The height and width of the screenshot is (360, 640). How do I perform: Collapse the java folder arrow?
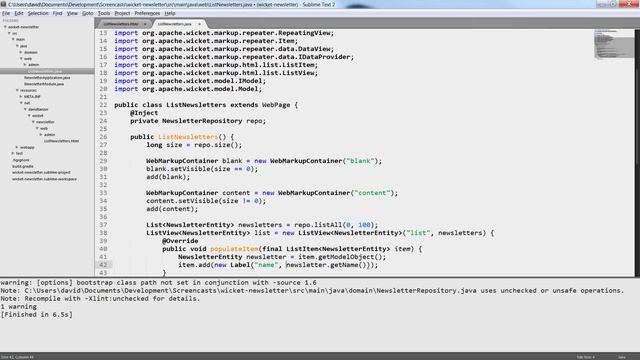coord(18,46)
